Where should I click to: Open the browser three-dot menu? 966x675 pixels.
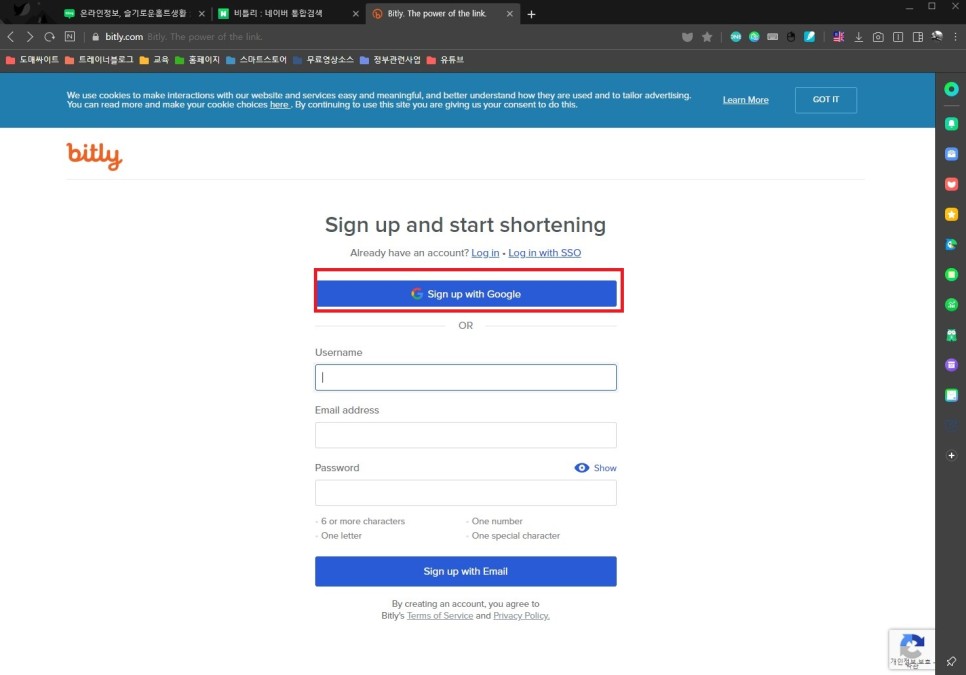tap(956, 37)
